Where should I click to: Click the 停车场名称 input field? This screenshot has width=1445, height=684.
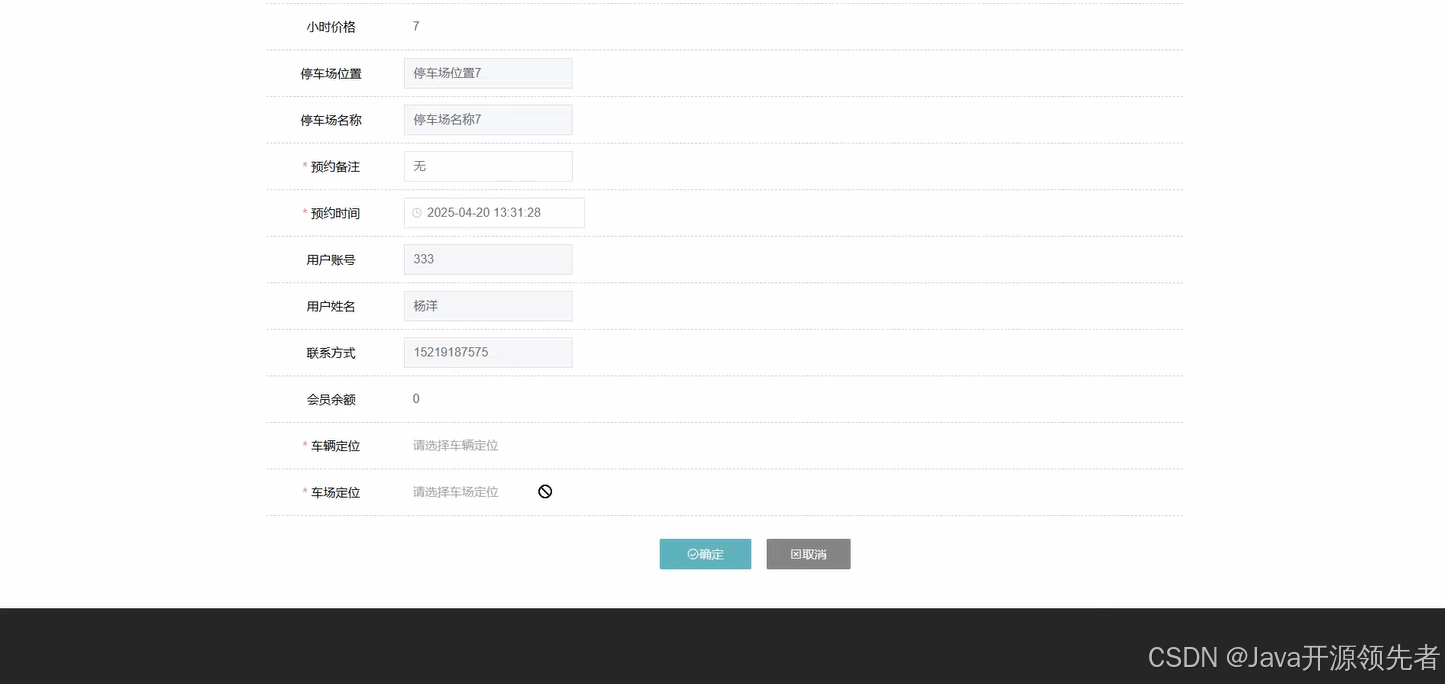click(x=488, y=120)
